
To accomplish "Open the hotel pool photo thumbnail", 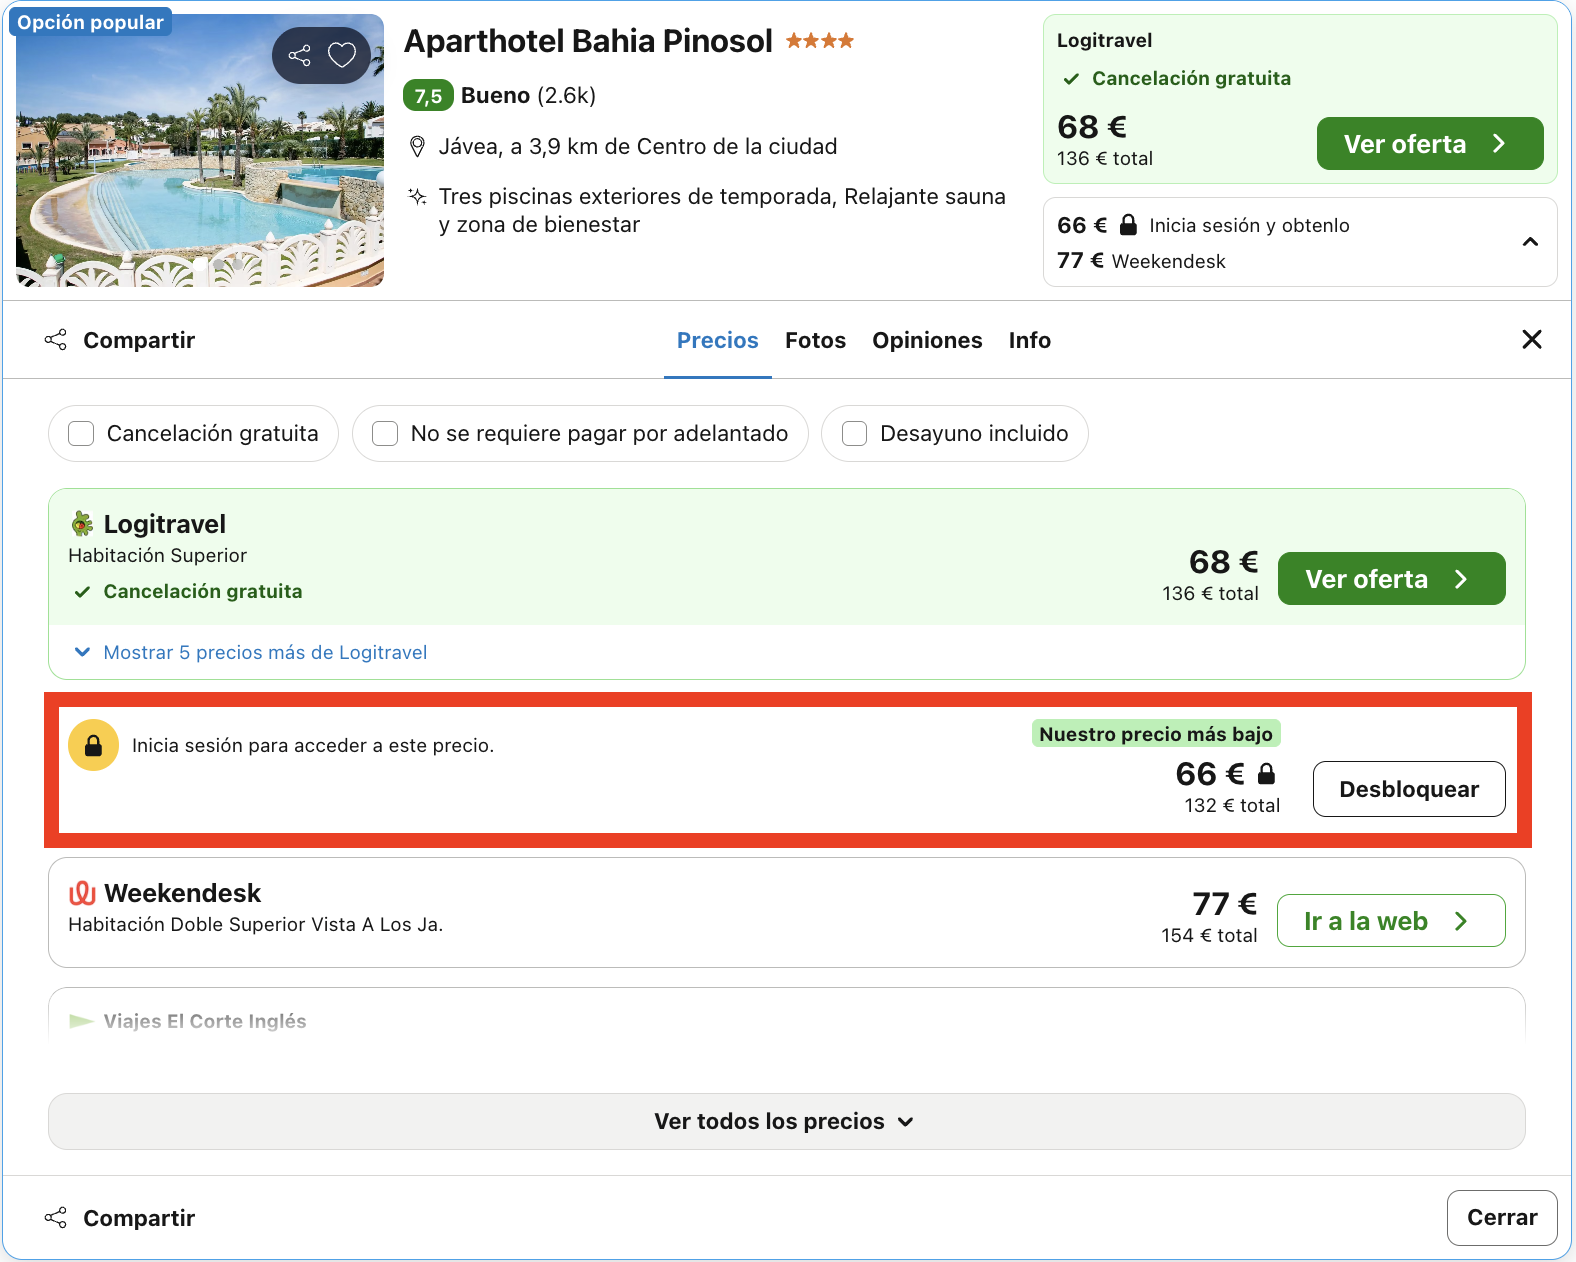I will [x=200, y=151].
